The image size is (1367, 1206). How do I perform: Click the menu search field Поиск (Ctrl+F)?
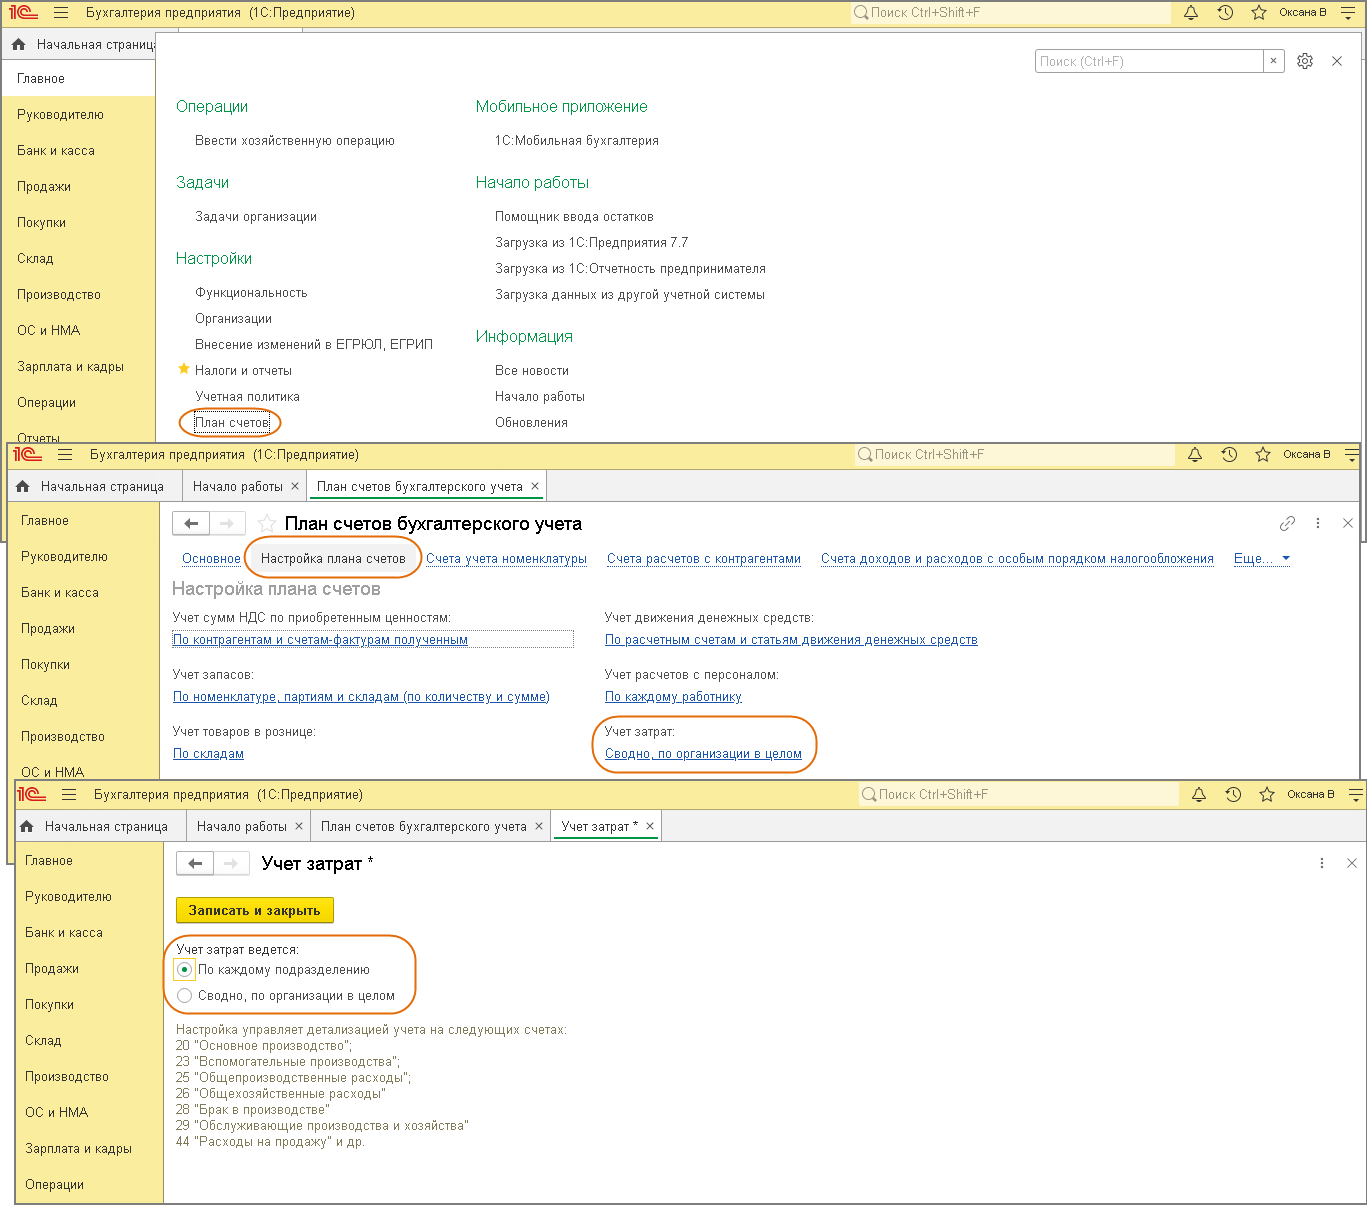(1149, 61)
